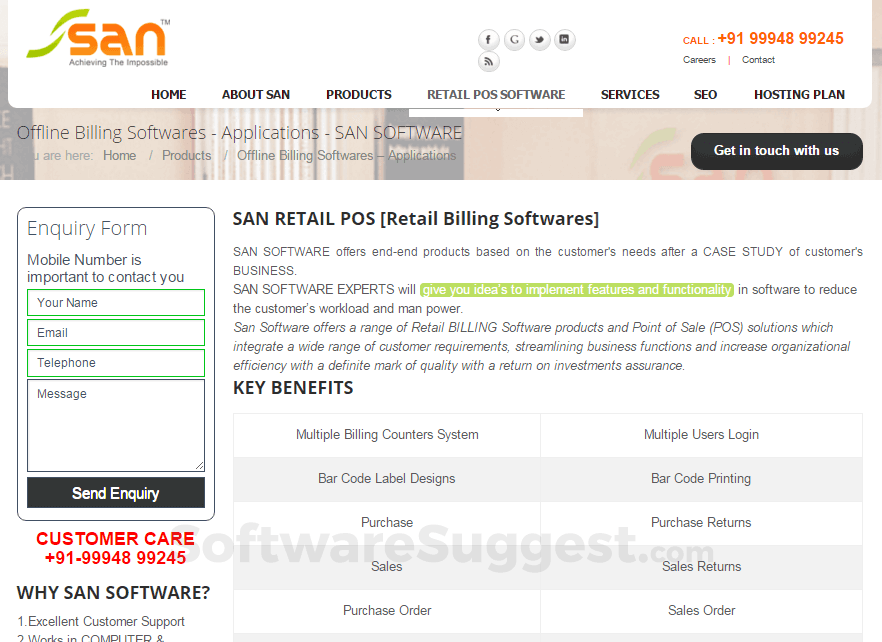Click the Google social icon

[514, 39]
